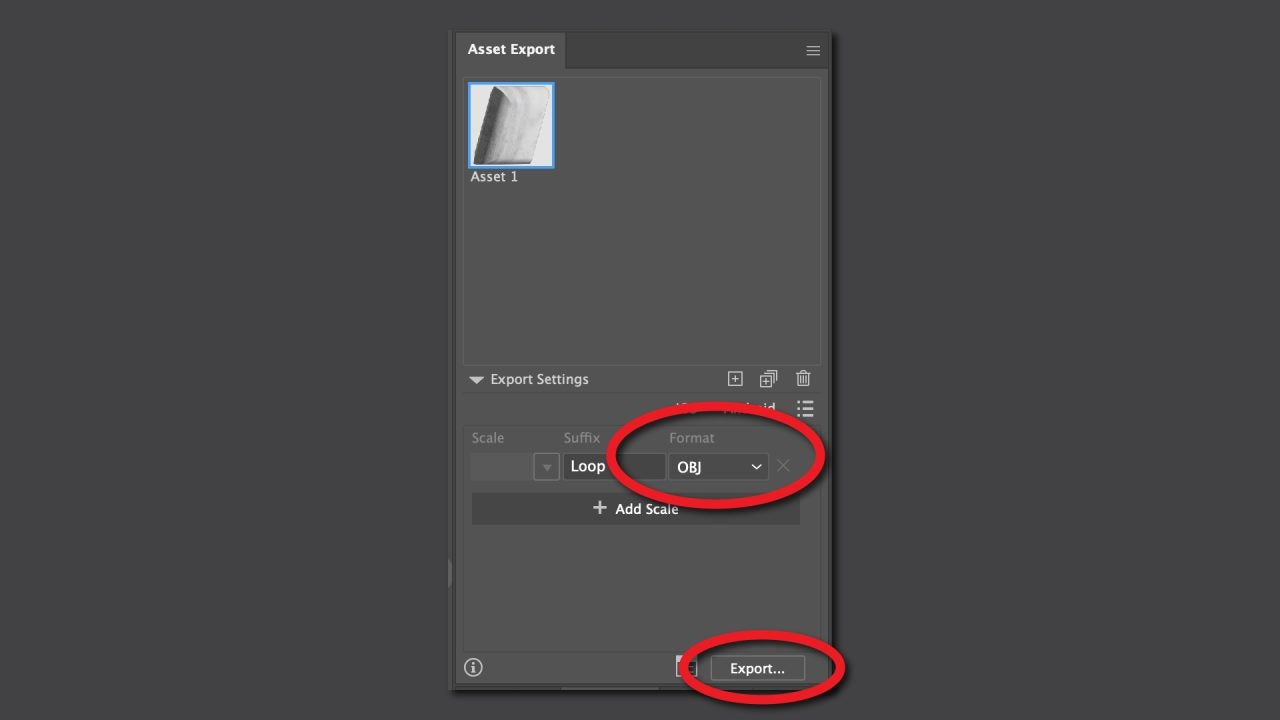Click the Asset Export panel tab
This screenshot has height=720, width=1280.
(511, 50)
